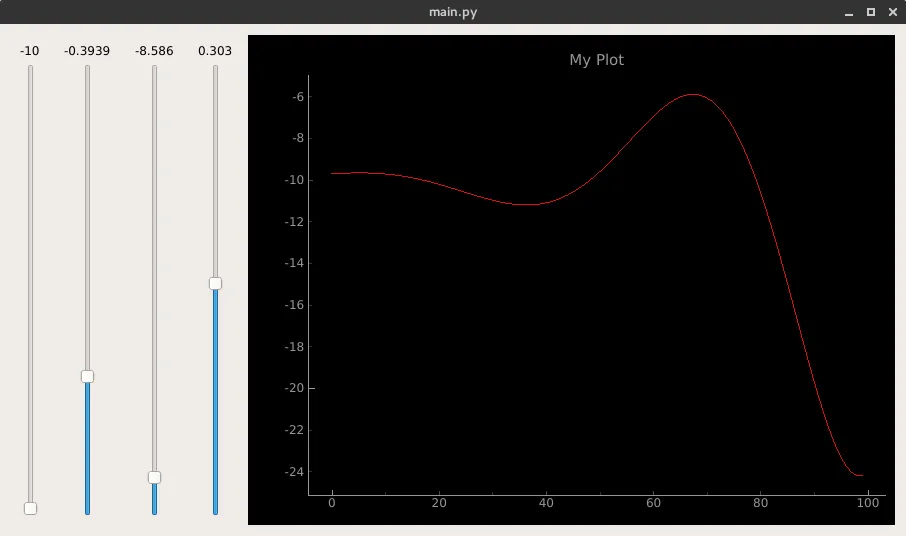Maximize the main.py window

[x=871, y=12]
